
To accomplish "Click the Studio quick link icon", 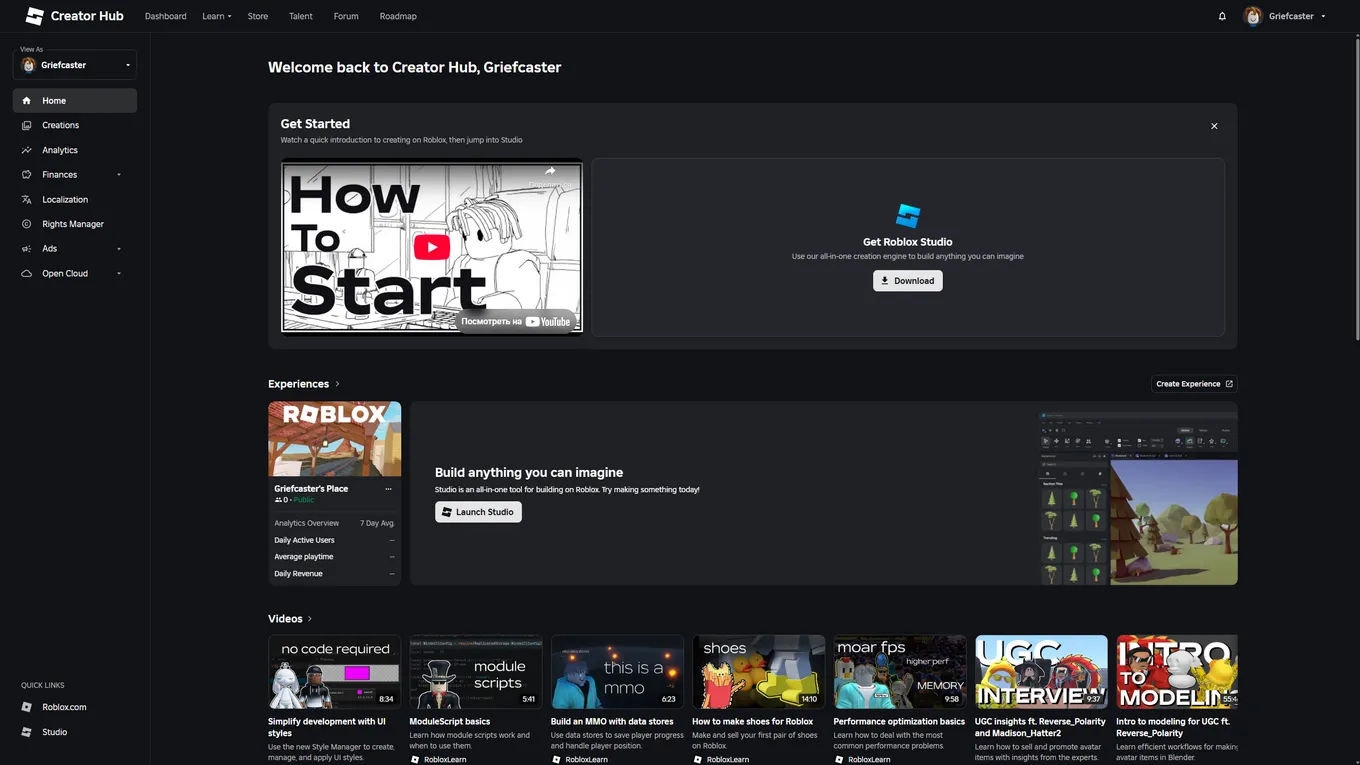I will point(27,732).
